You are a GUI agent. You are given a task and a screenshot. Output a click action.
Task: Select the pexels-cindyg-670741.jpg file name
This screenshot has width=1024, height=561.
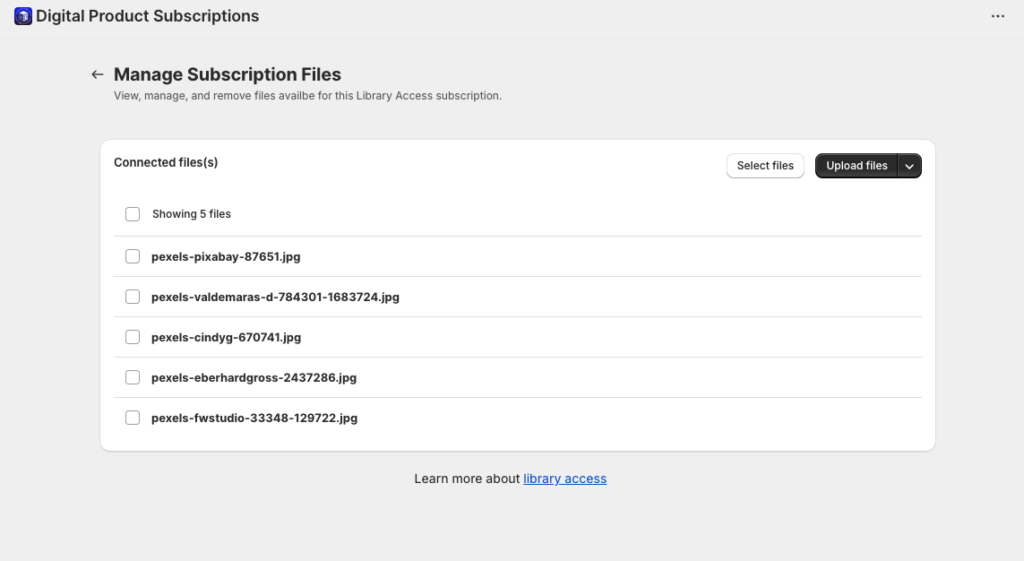pyautogui.click(x=226, y=338)
